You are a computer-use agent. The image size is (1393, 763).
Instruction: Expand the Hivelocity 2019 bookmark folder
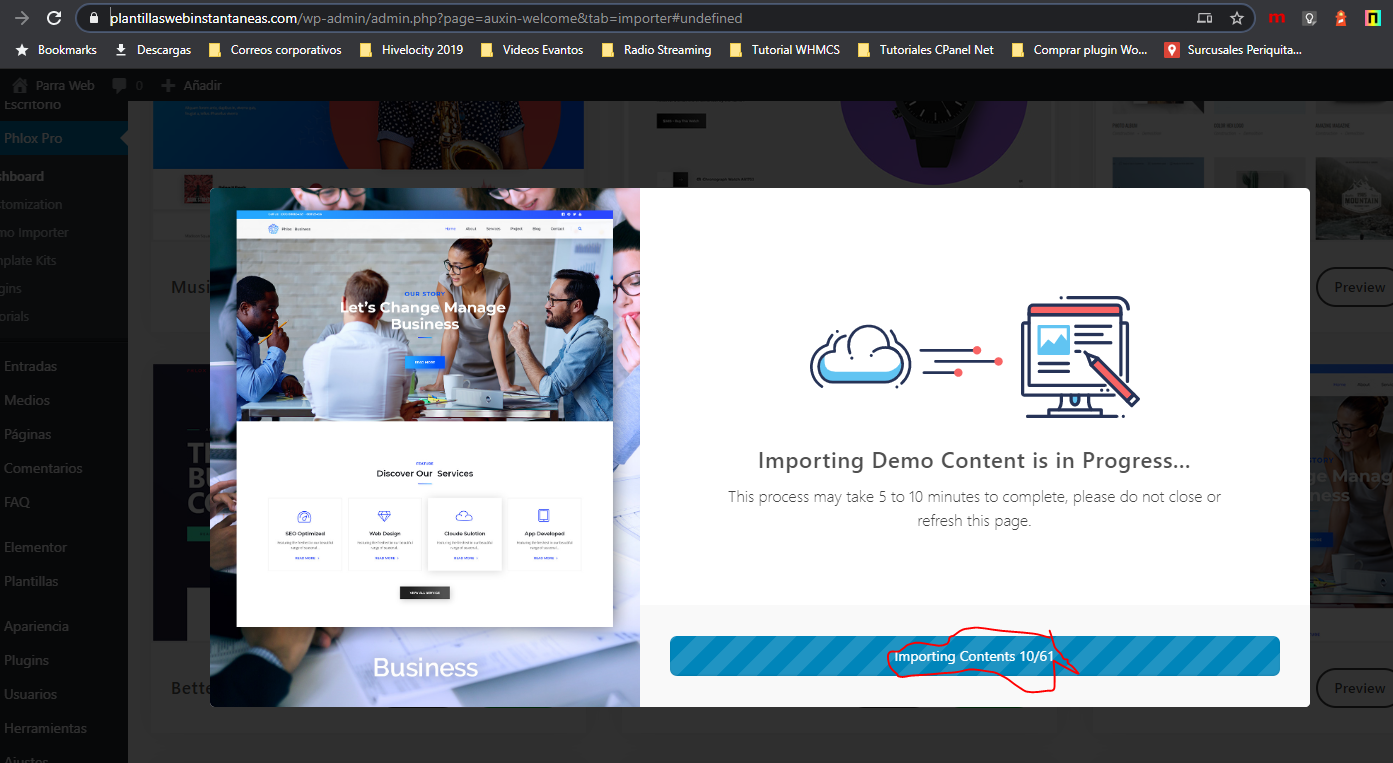pyautogui.click(x=411, y=50)
